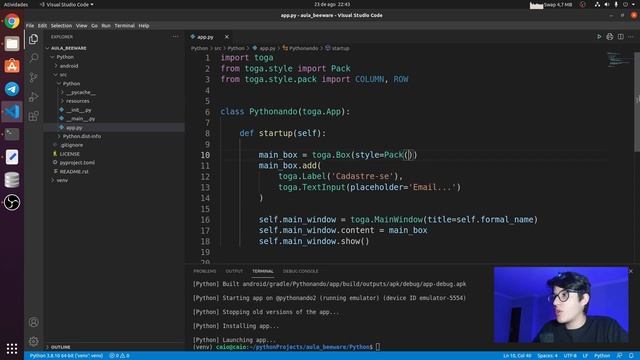Close the app.py editor tab
The height and width of the screenshot is (360, 640).
(227, 37)
